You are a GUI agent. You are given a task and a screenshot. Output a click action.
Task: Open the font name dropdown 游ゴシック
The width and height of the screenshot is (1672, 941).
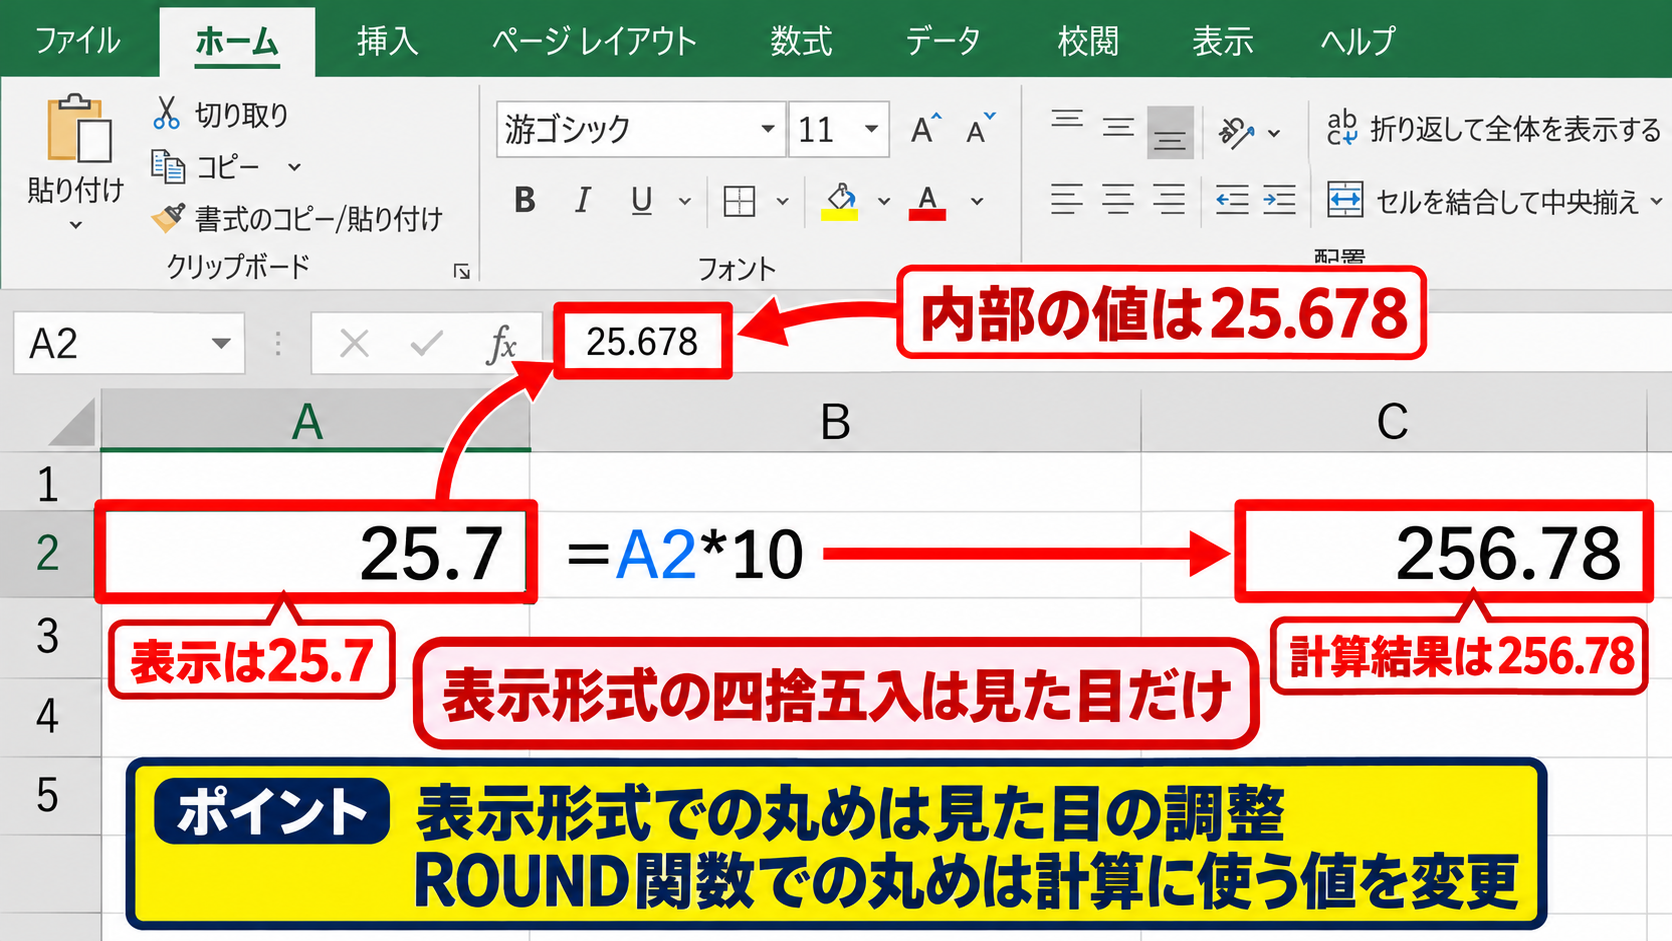768,129
